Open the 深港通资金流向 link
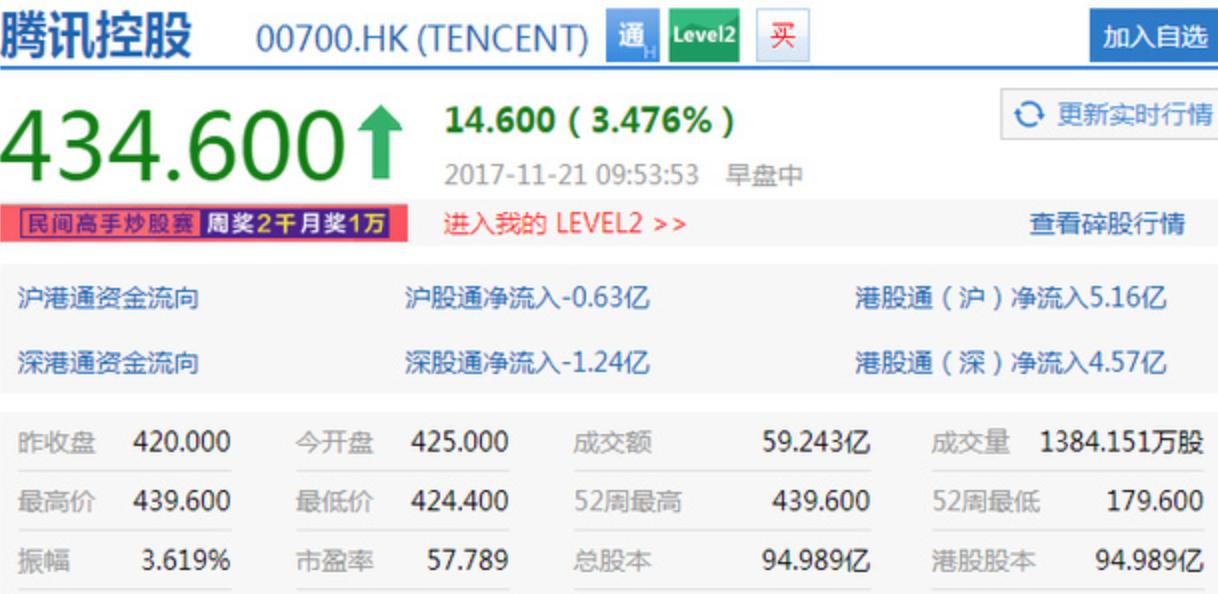Viewport: 1218px width, 594px height. pyautogui.click(x=108, y=362)
